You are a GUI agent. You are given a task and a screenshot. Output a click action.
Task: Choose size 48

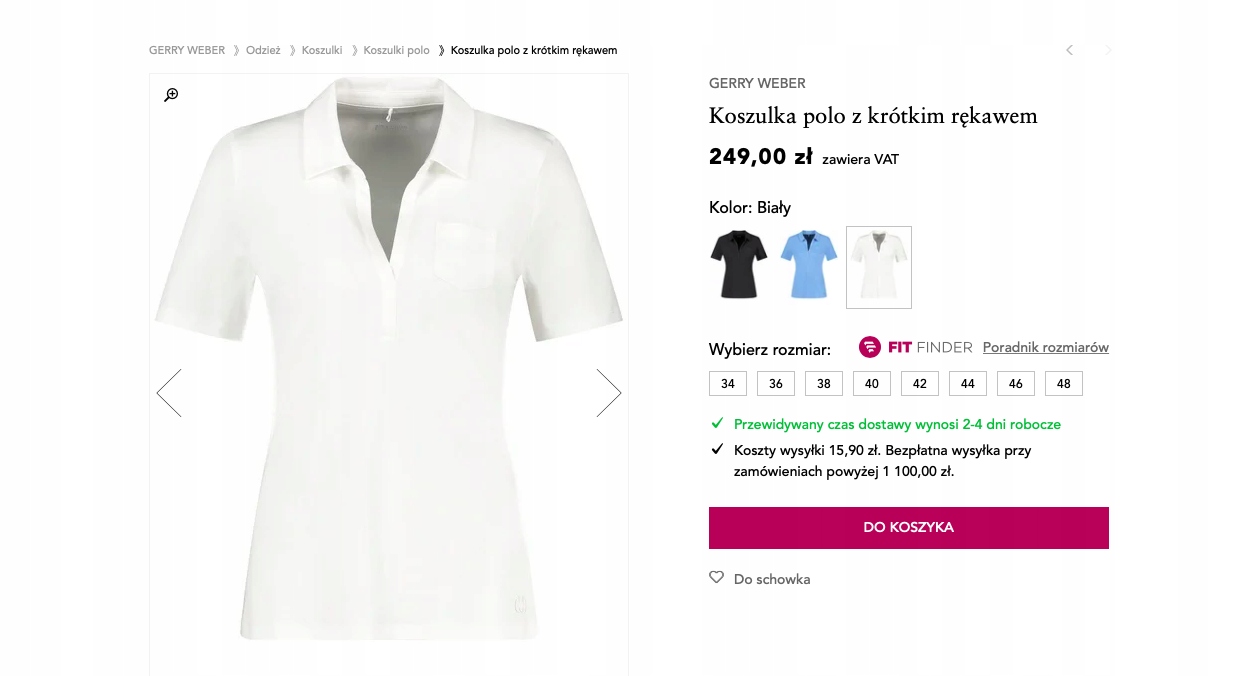click(1063, 384)
